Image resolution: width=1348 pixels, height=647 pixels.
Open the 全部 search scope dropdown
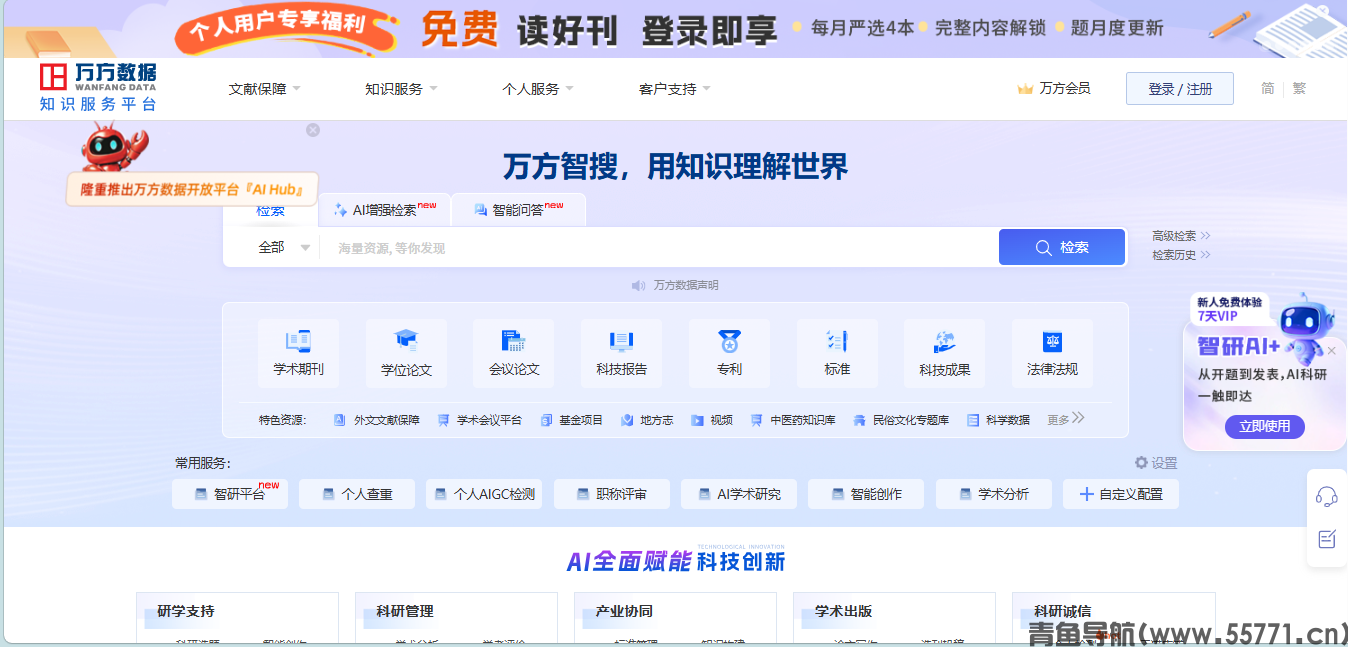pos(284,247)
